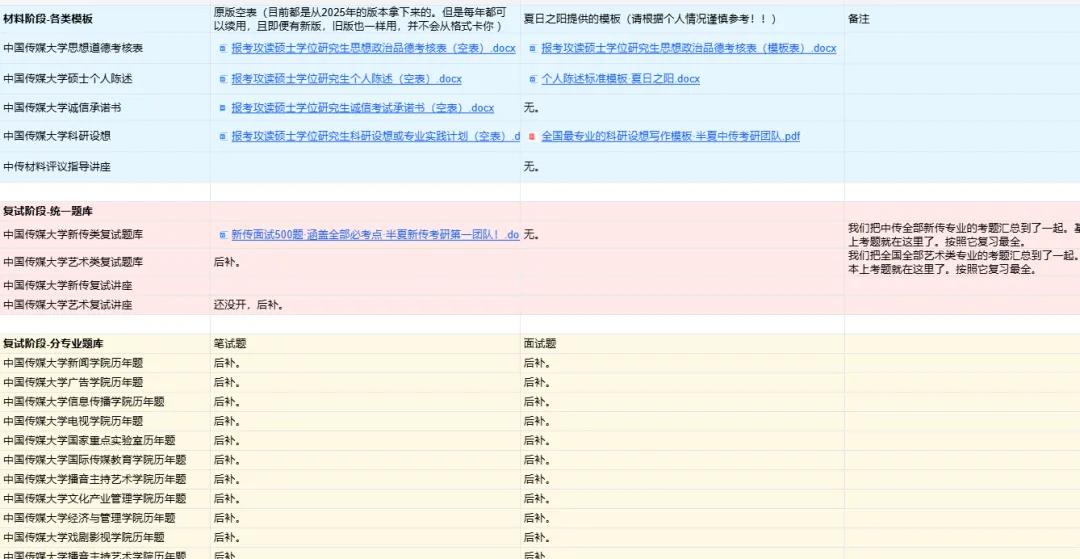The width and height of the screenshot is (1080, 559).
Task: Select 笔试题 后补。 cell for 新闻学院
Action: [366, 363]
